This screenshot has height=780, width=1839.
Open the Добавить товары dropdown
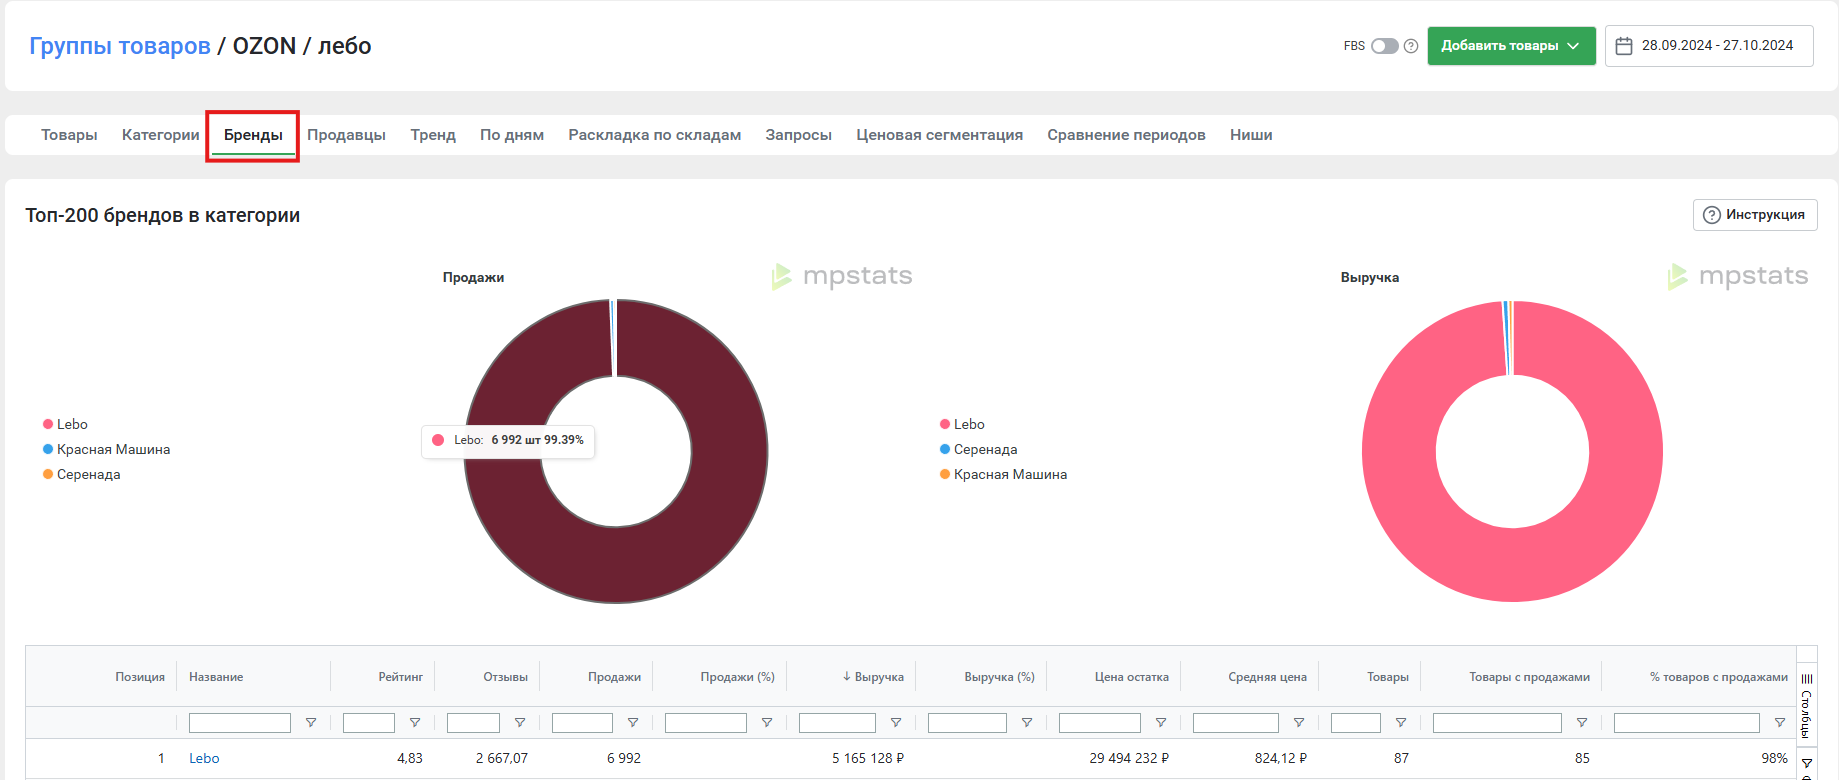(1511, 46)
